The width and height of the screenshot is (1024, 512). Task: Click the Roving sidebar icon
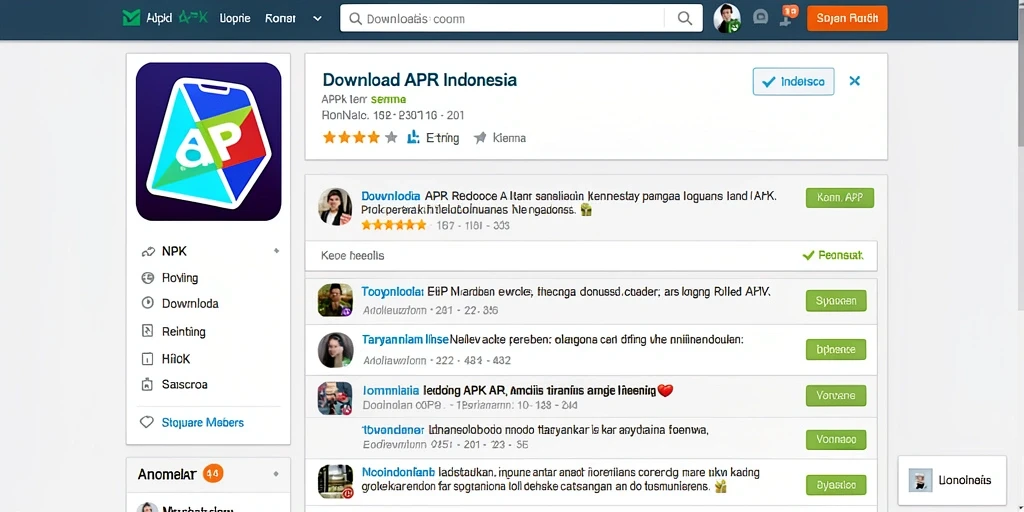click(148, 278)
